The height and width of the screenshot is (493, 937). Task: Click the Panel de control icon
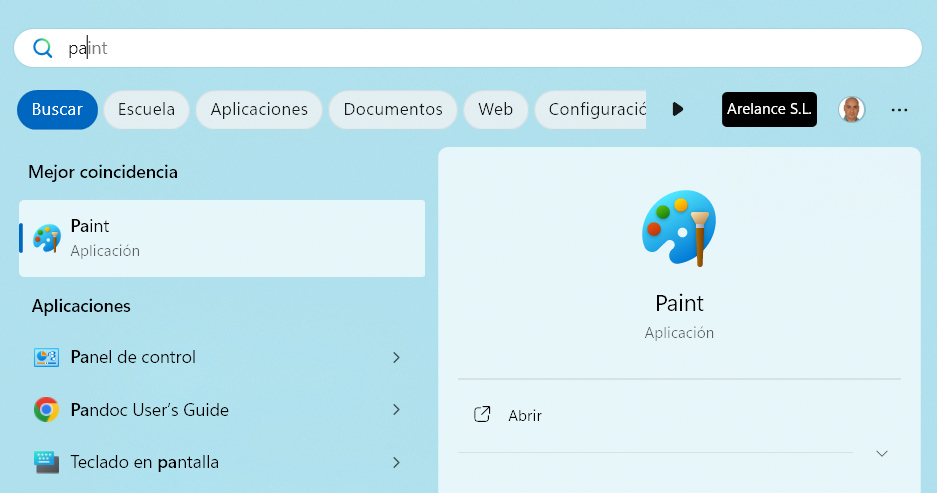(46, 357)
